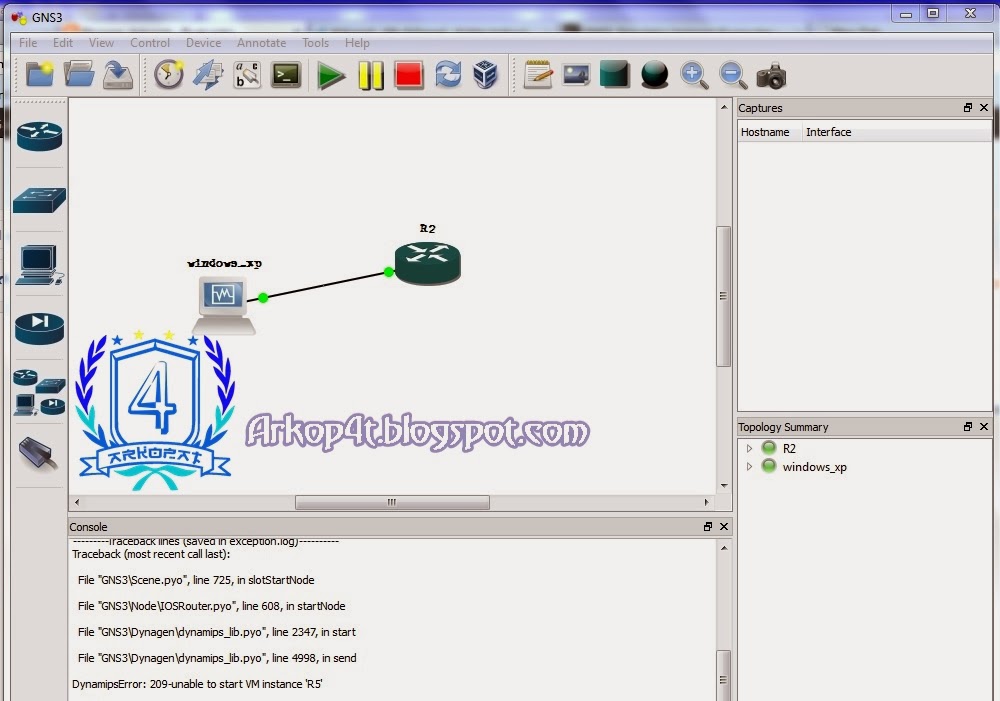Open the View menu
Viewport: 1000px width, 701px height.
click(101, 43)
